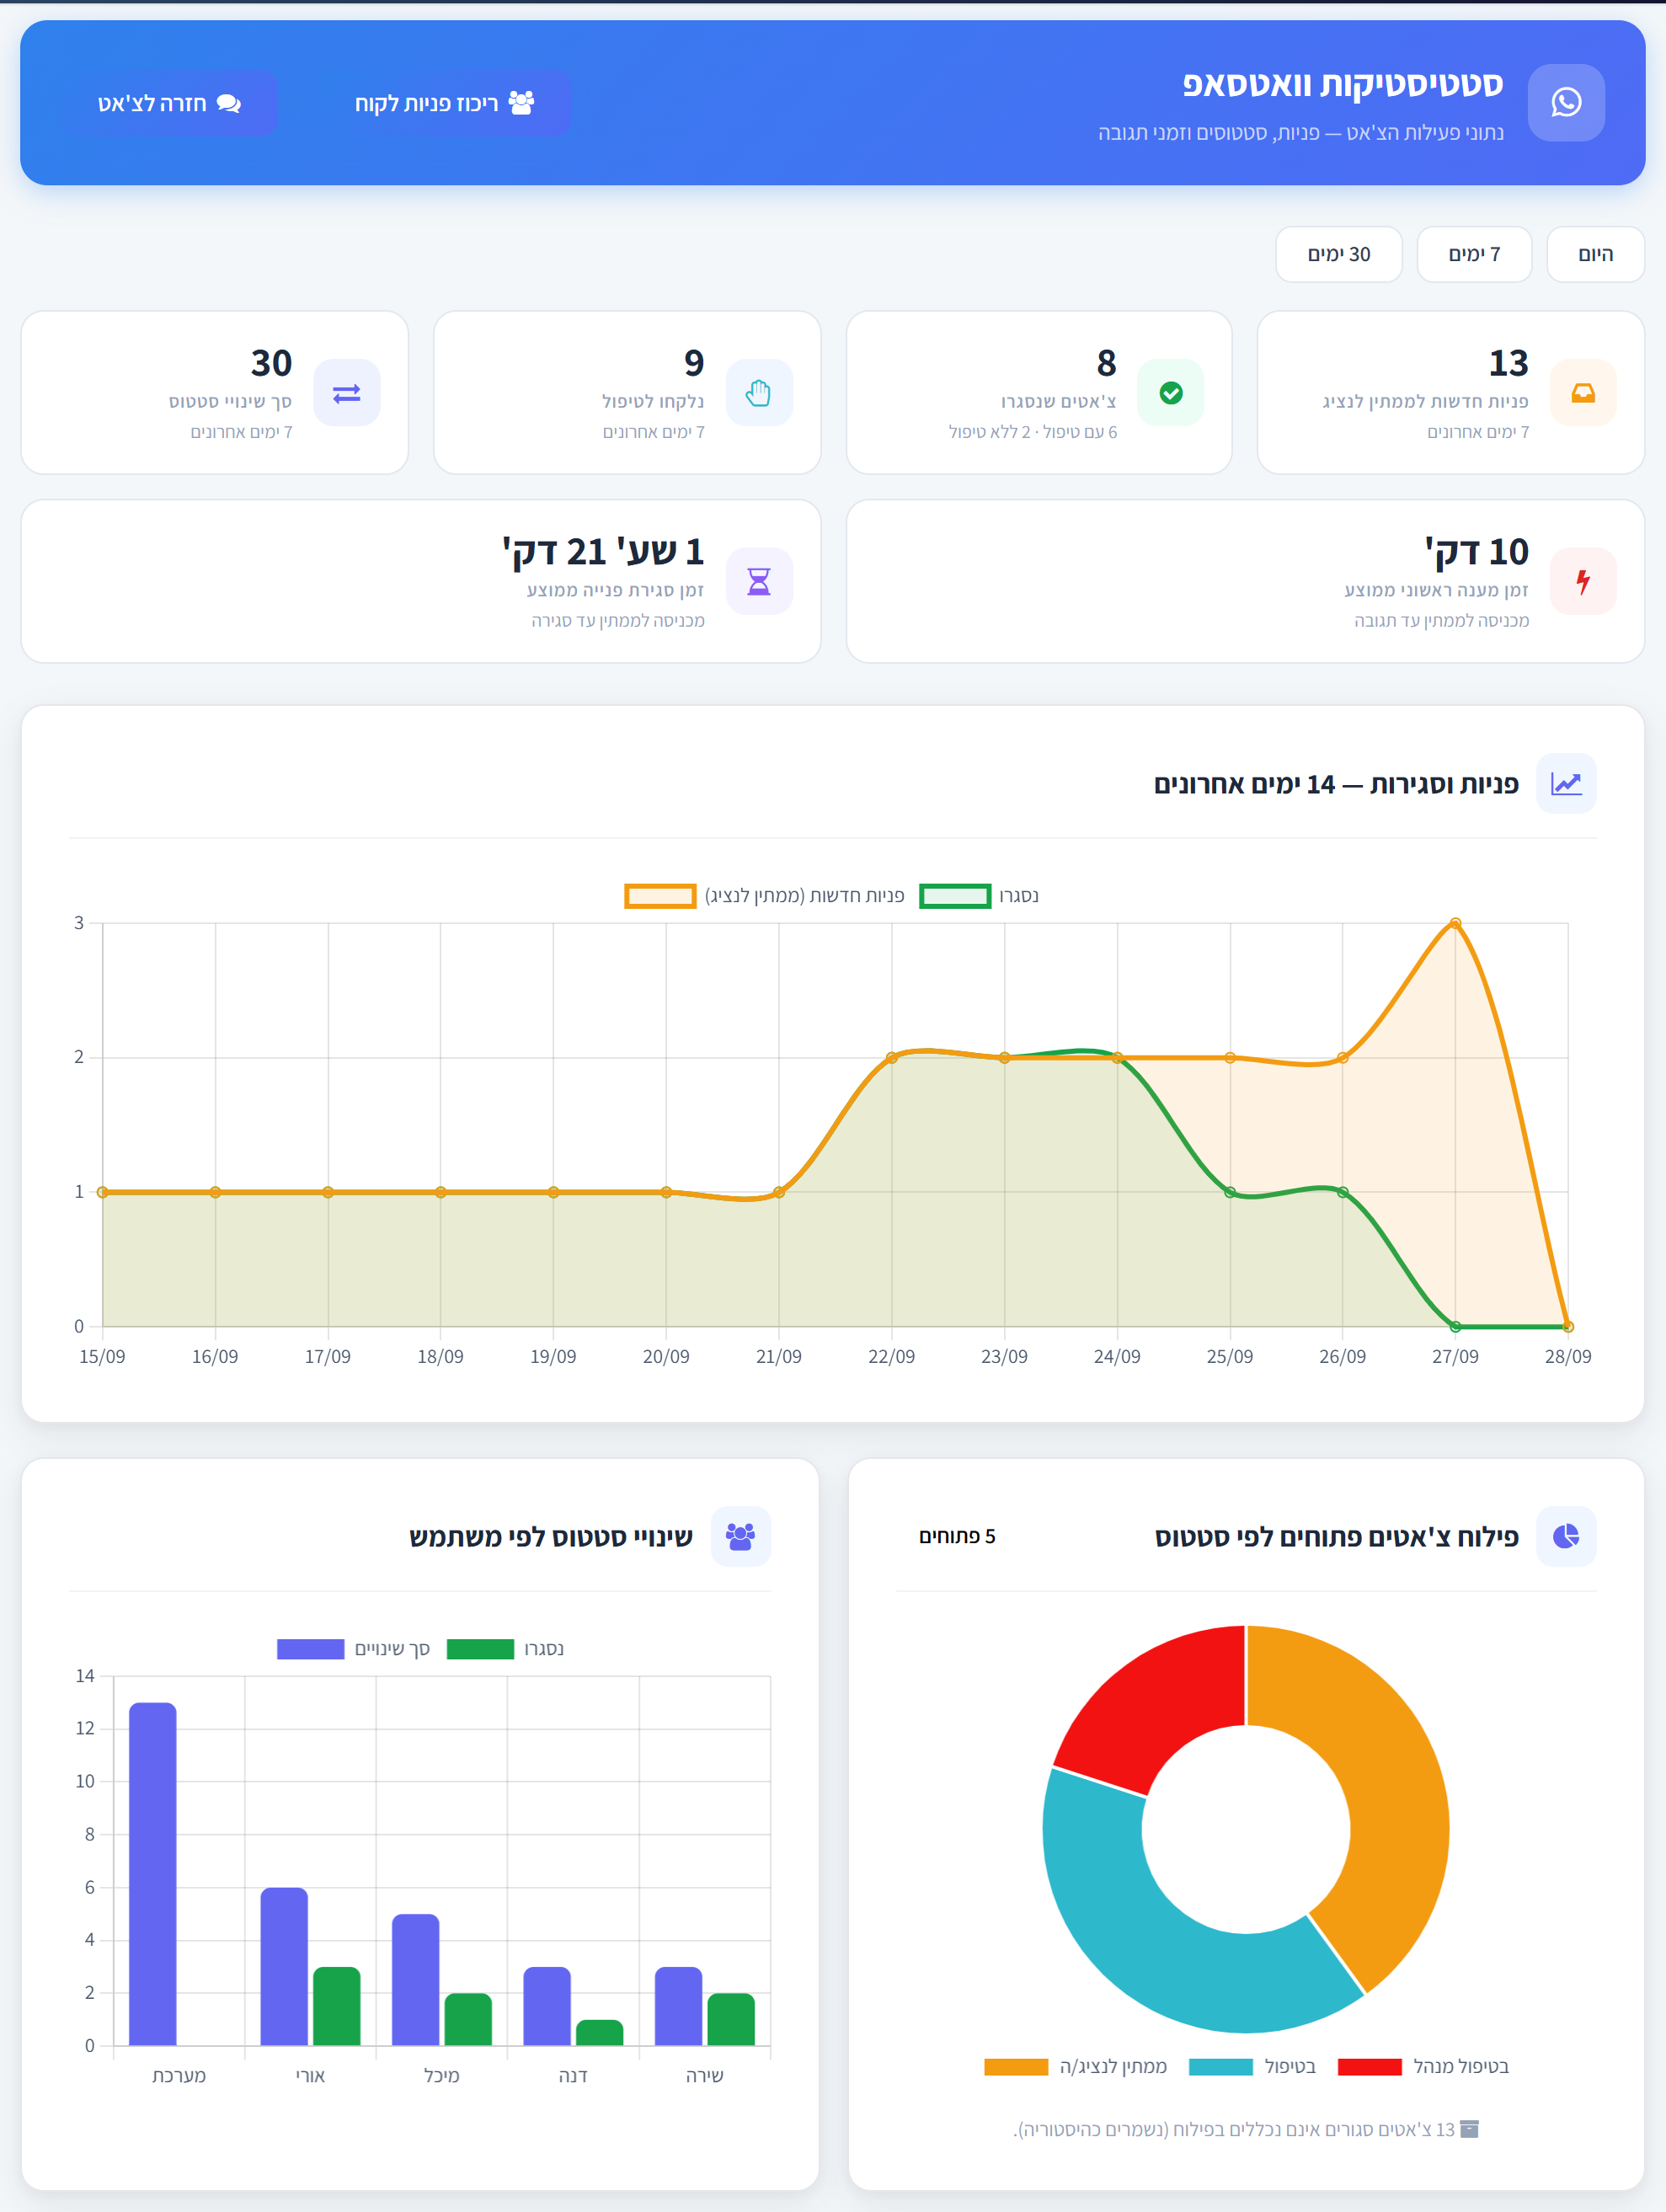Toggle נסגרו series in line chart legend
The height and width of the screenshot is (2212, 1666).
pyautogui.click(x=979, y=895)
